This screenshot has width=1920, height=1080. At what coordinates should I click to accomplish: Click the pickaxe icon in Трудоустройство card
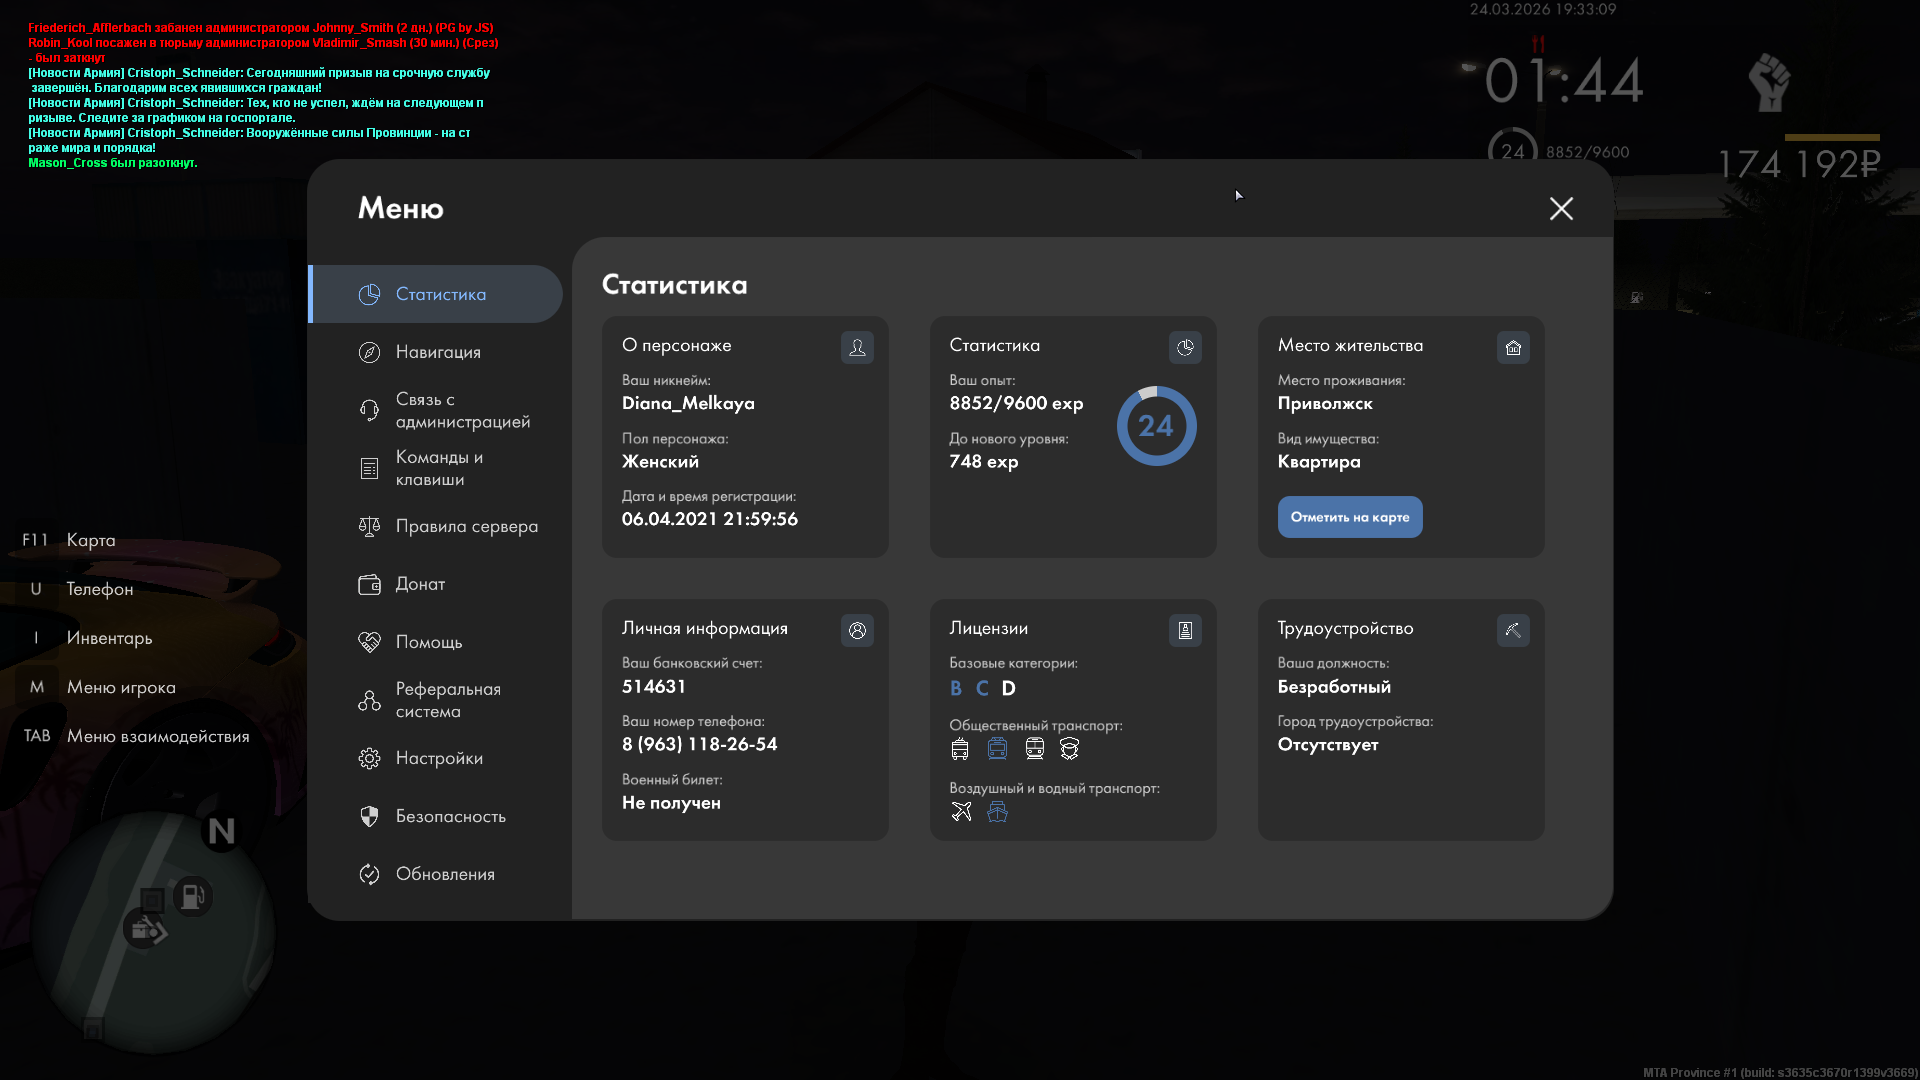[1512, 631]
